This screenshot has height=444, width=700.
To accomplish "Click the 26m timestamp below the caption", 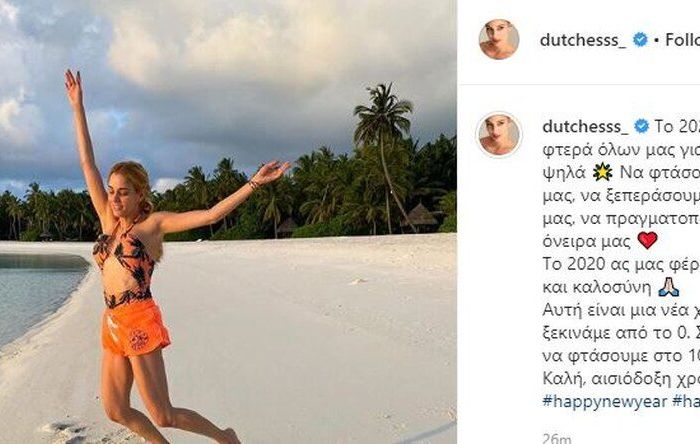I will (x=556, y=438).
